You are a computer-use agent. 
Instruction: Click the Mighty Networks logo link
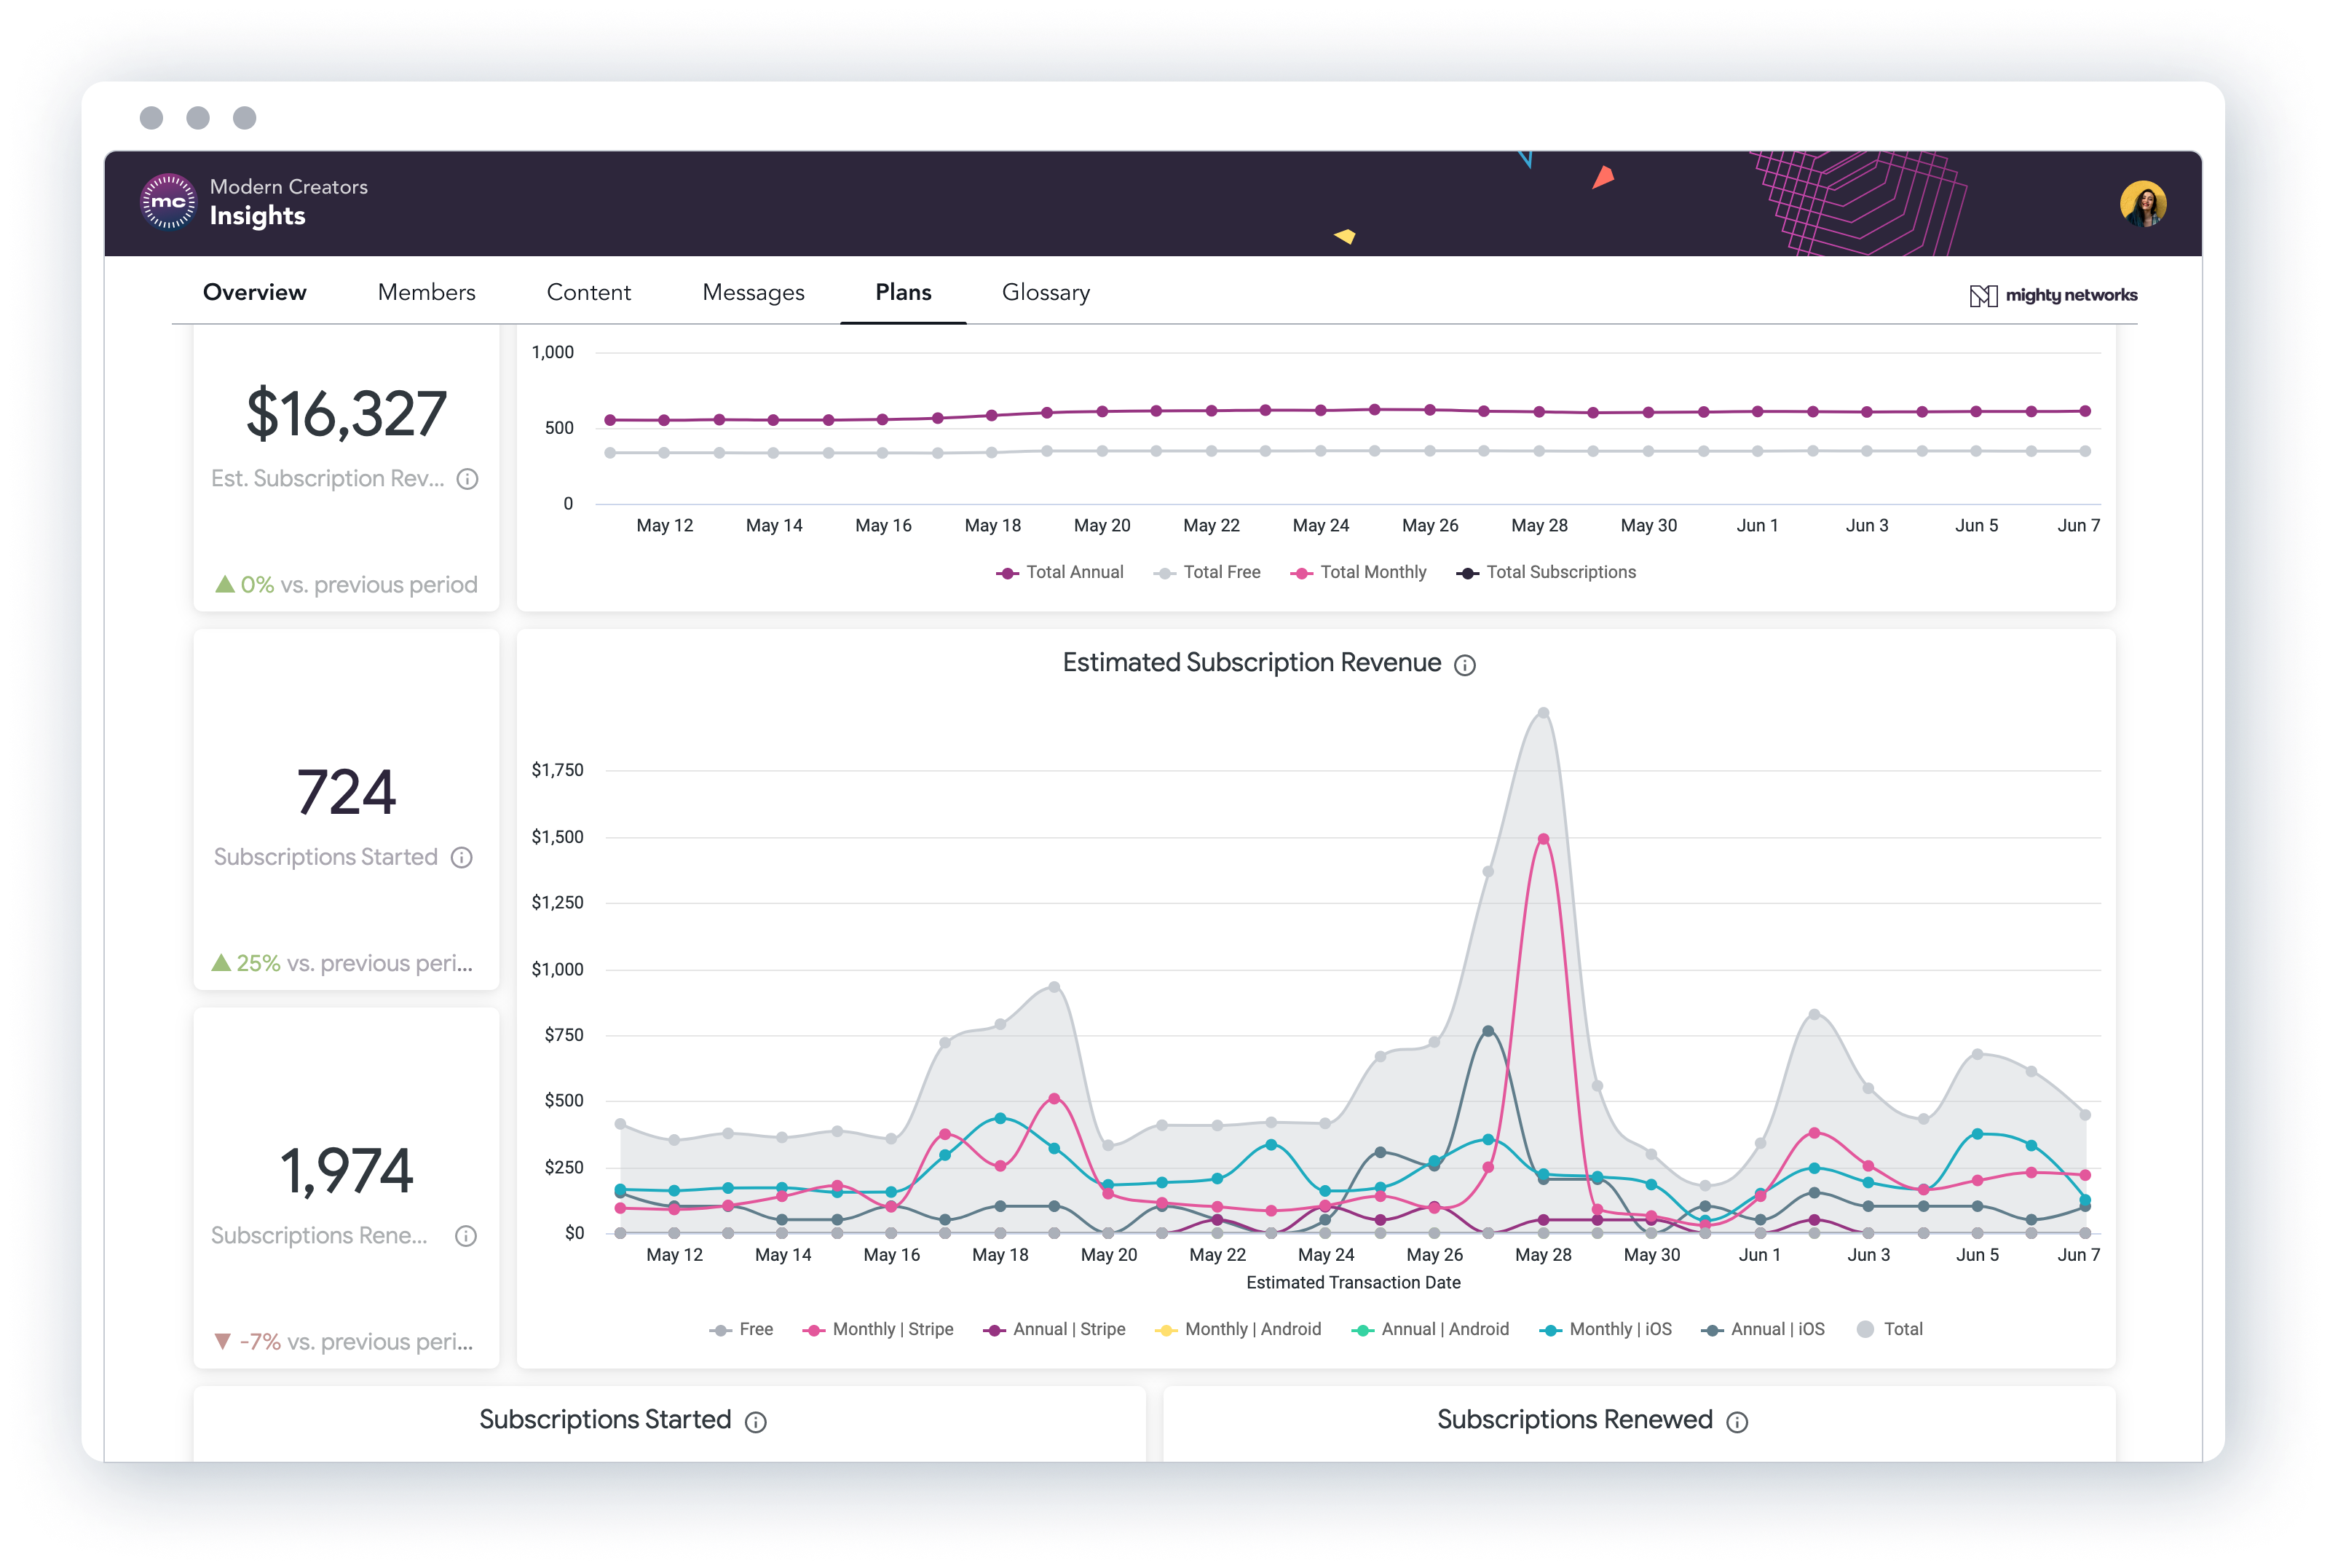pos(2053,295)
